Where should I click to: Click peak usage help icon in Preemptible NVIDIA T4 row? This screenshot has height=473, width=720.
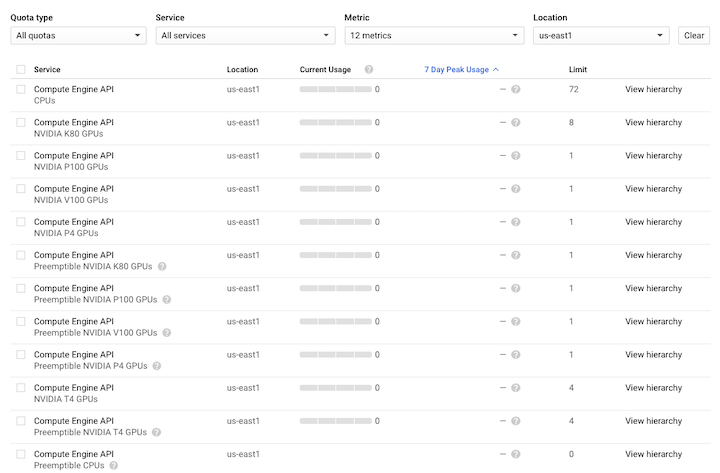point(516,421)
